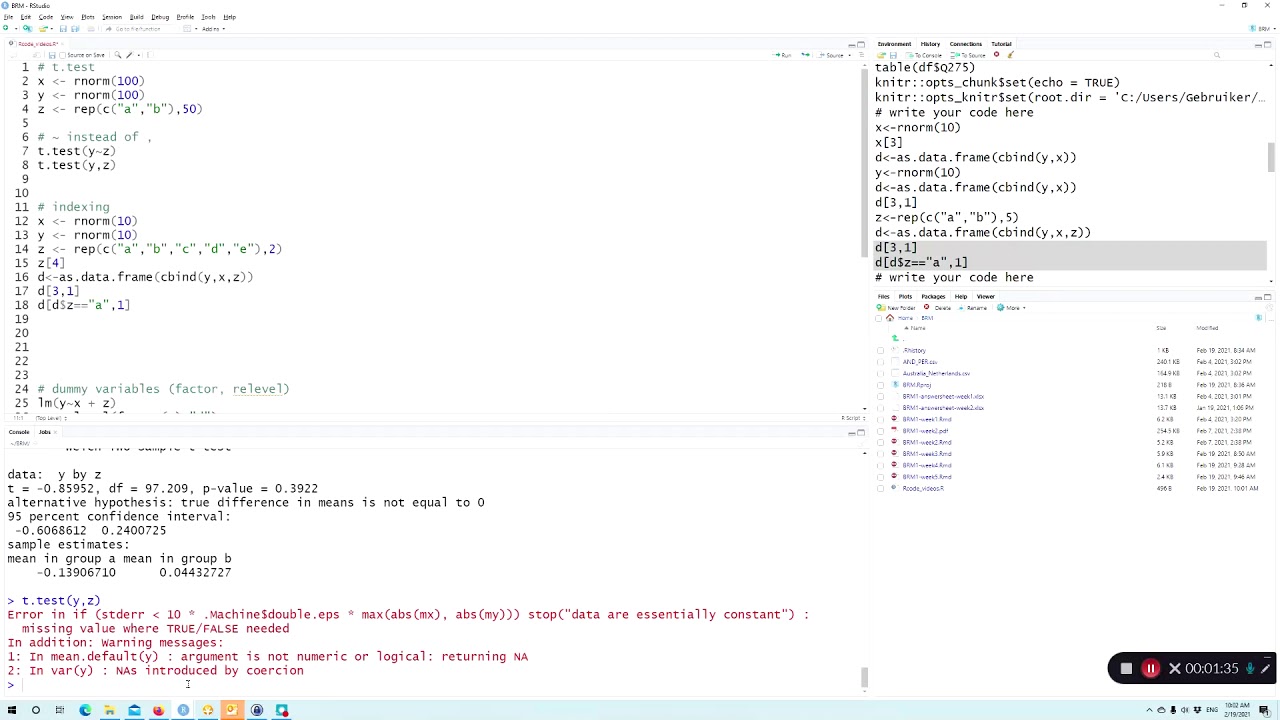
Task: Switch to the History tab
Action: [930, 44]
